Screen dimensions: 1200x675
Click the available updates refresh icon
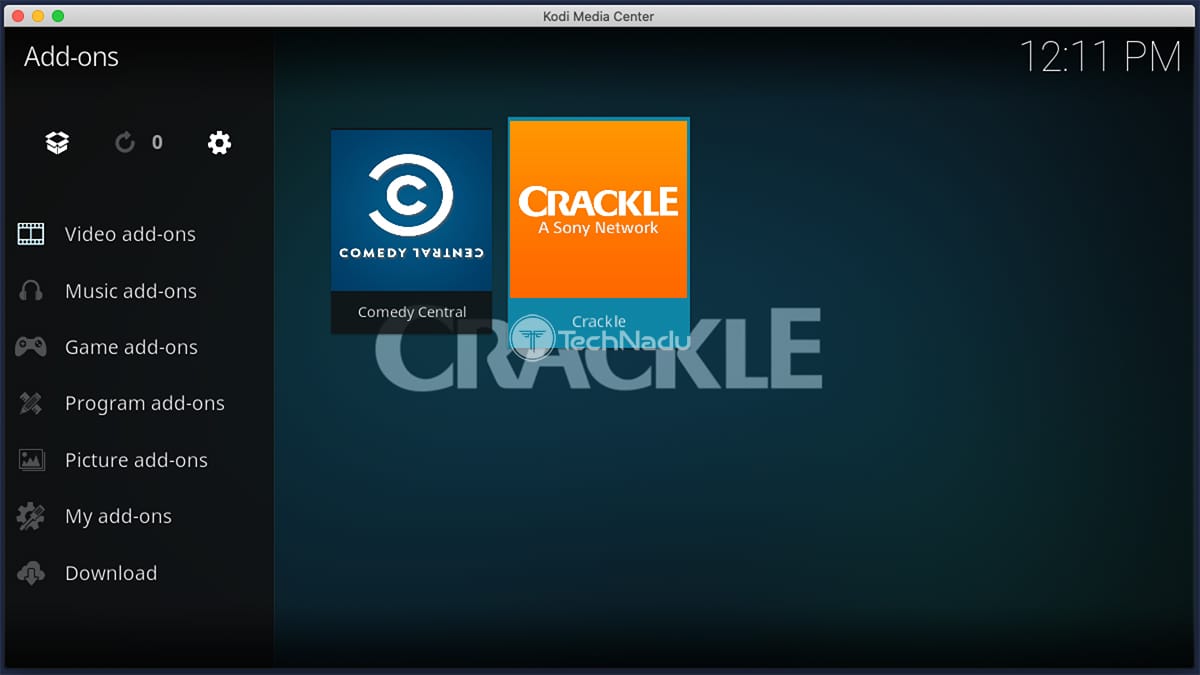(125, 143)
